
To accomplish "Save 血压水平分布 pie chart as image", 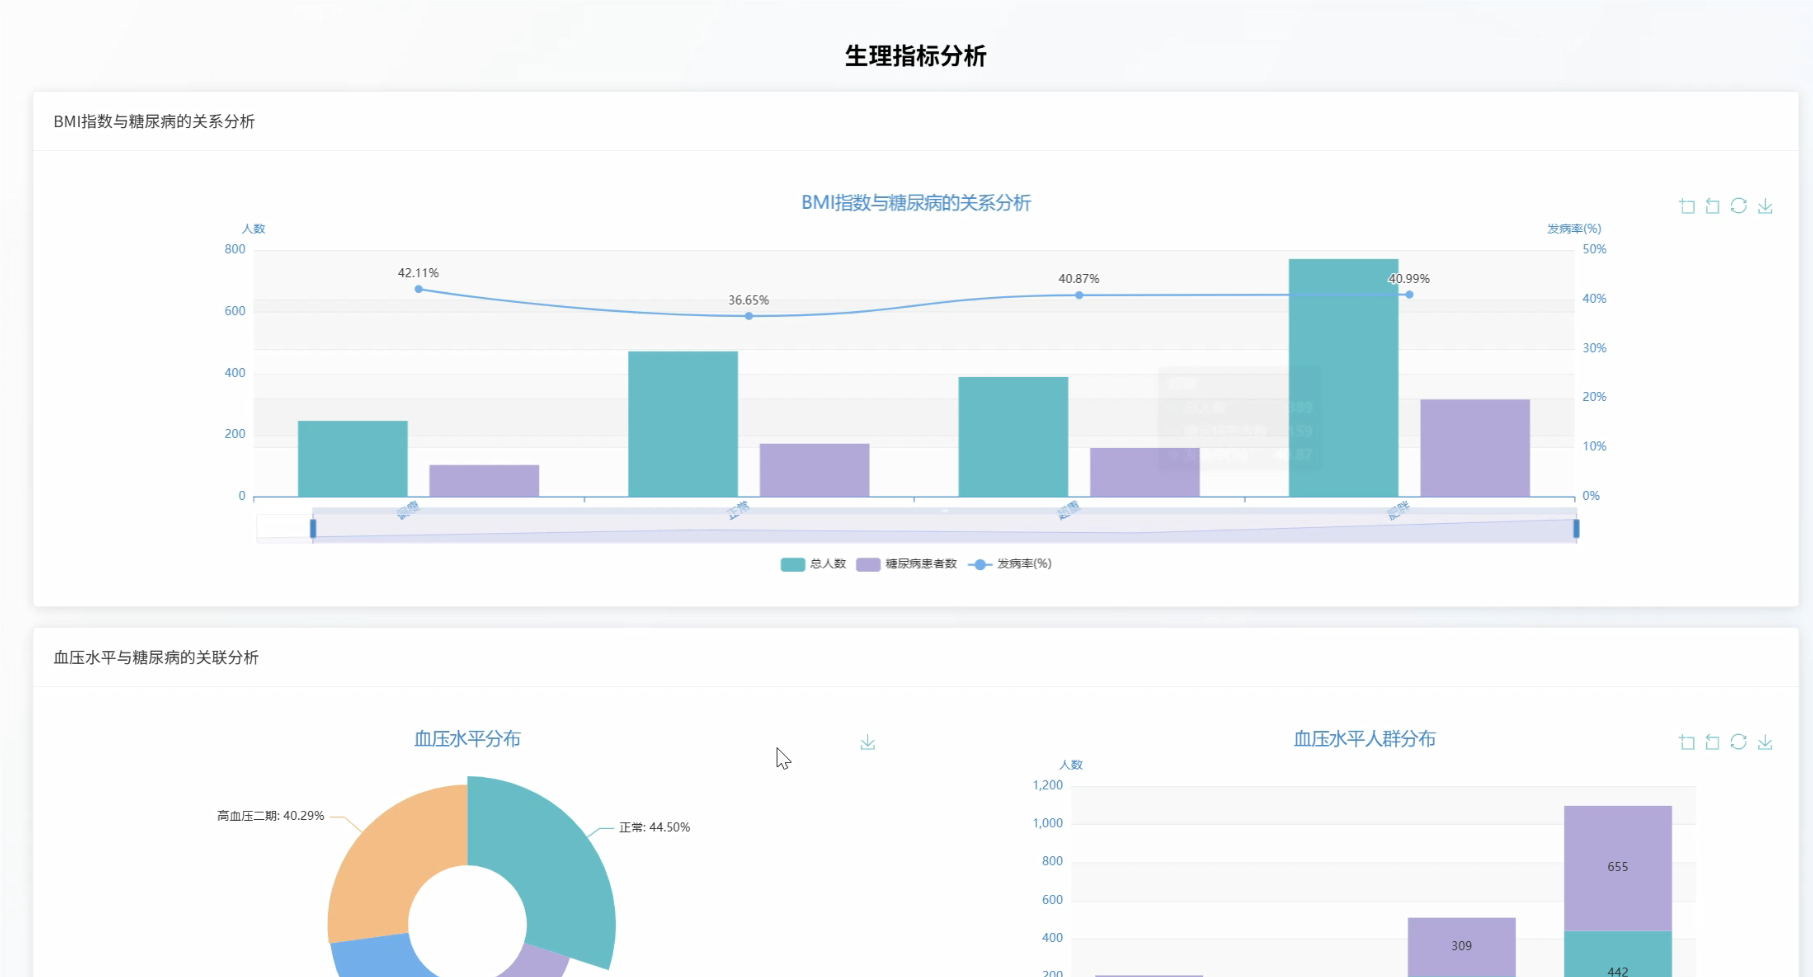I will pos(868,742).
